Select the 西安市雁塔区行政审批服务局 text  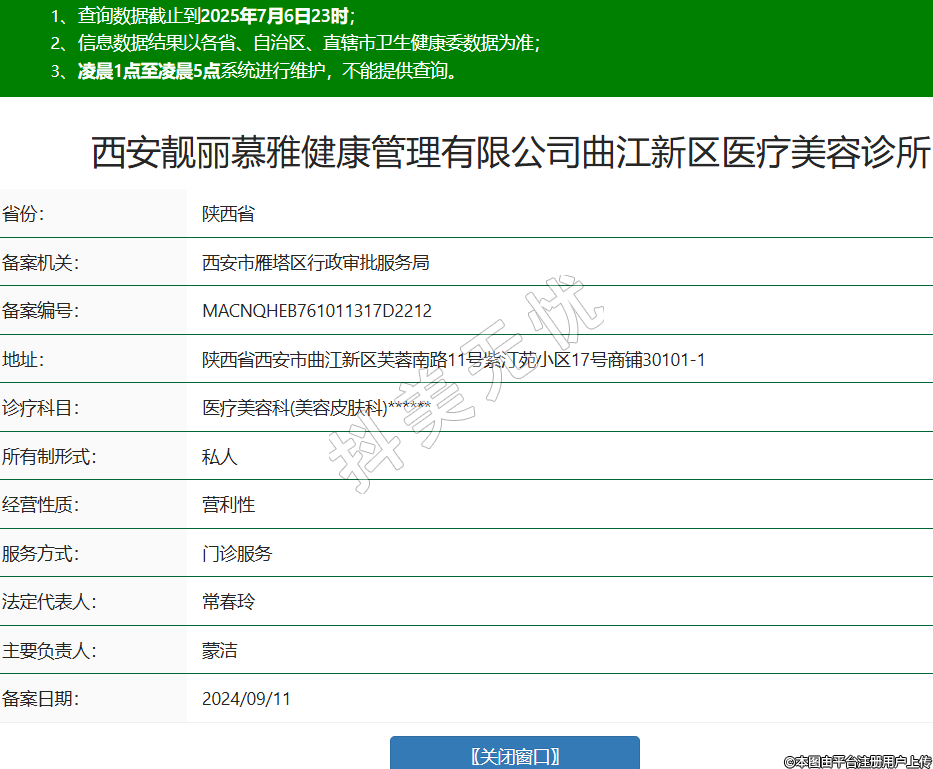pos(315,263)
